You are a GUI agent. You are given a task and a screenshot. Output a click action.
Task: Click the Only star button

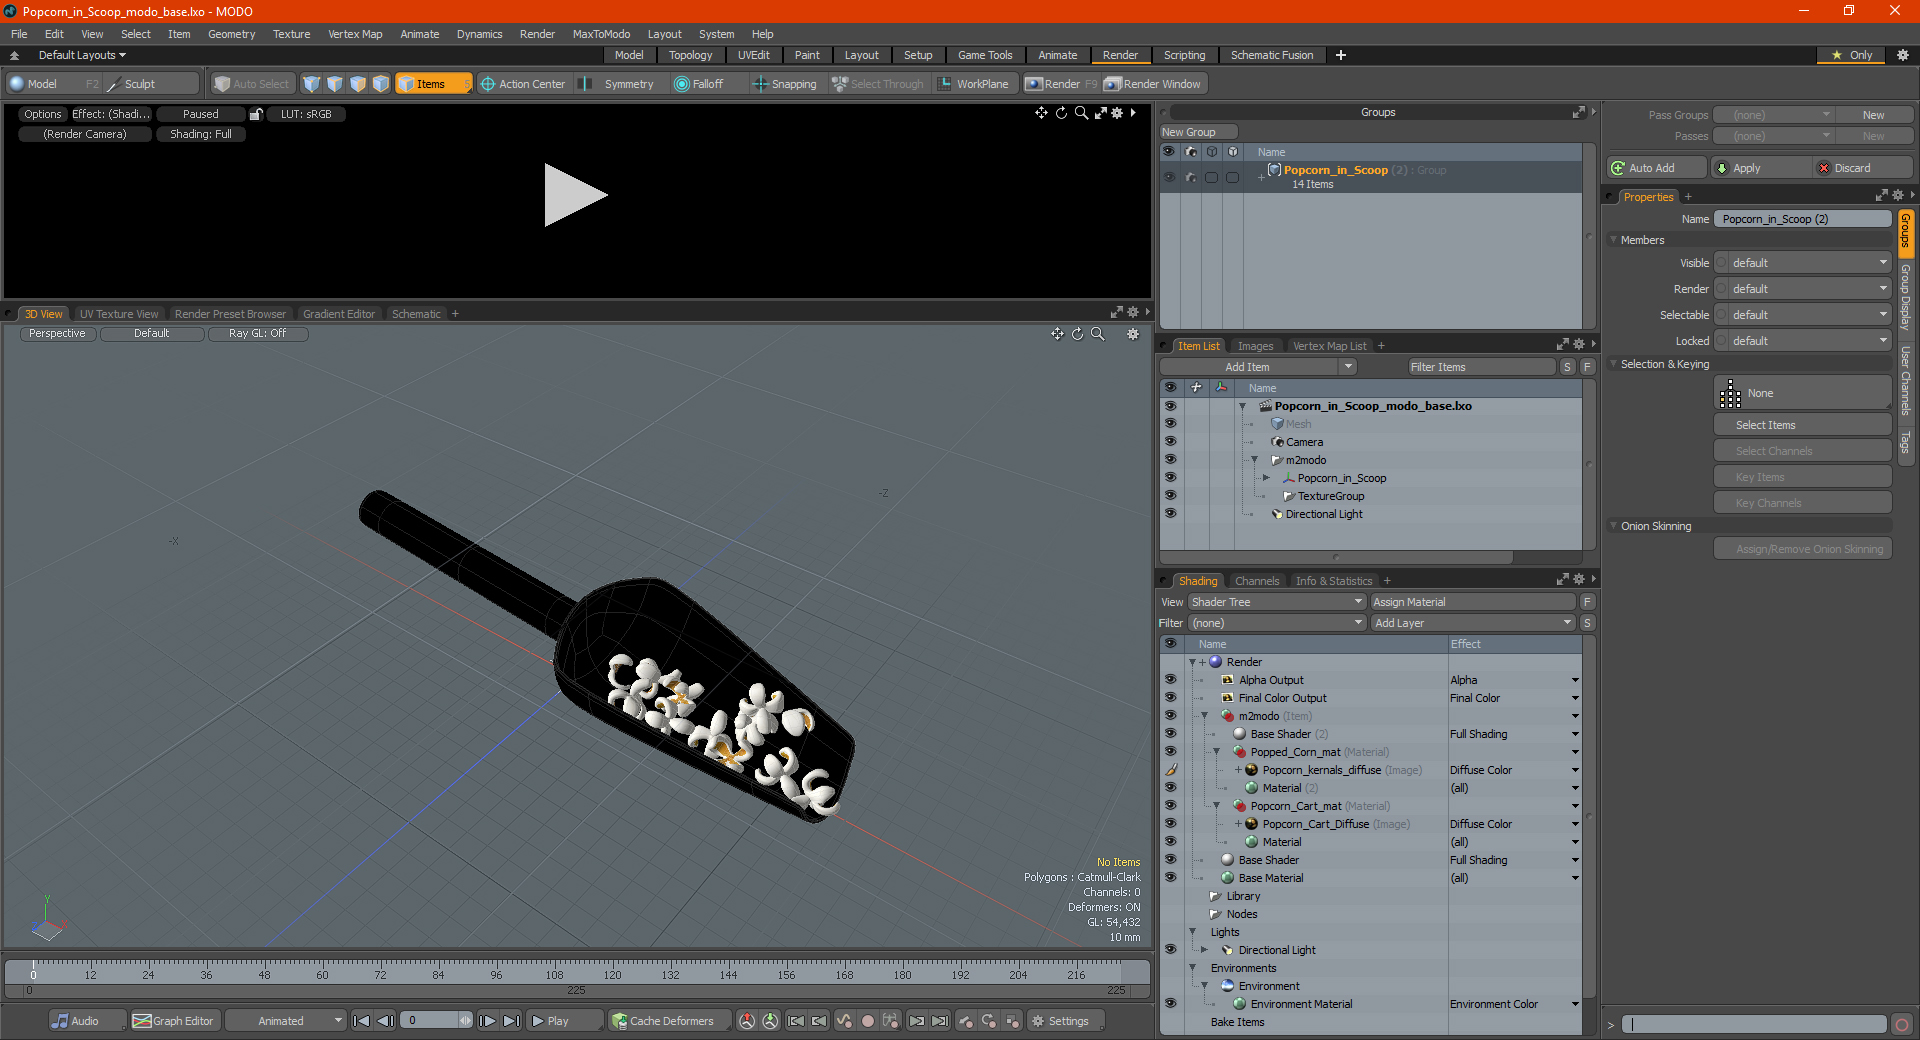click(1852, 55)
